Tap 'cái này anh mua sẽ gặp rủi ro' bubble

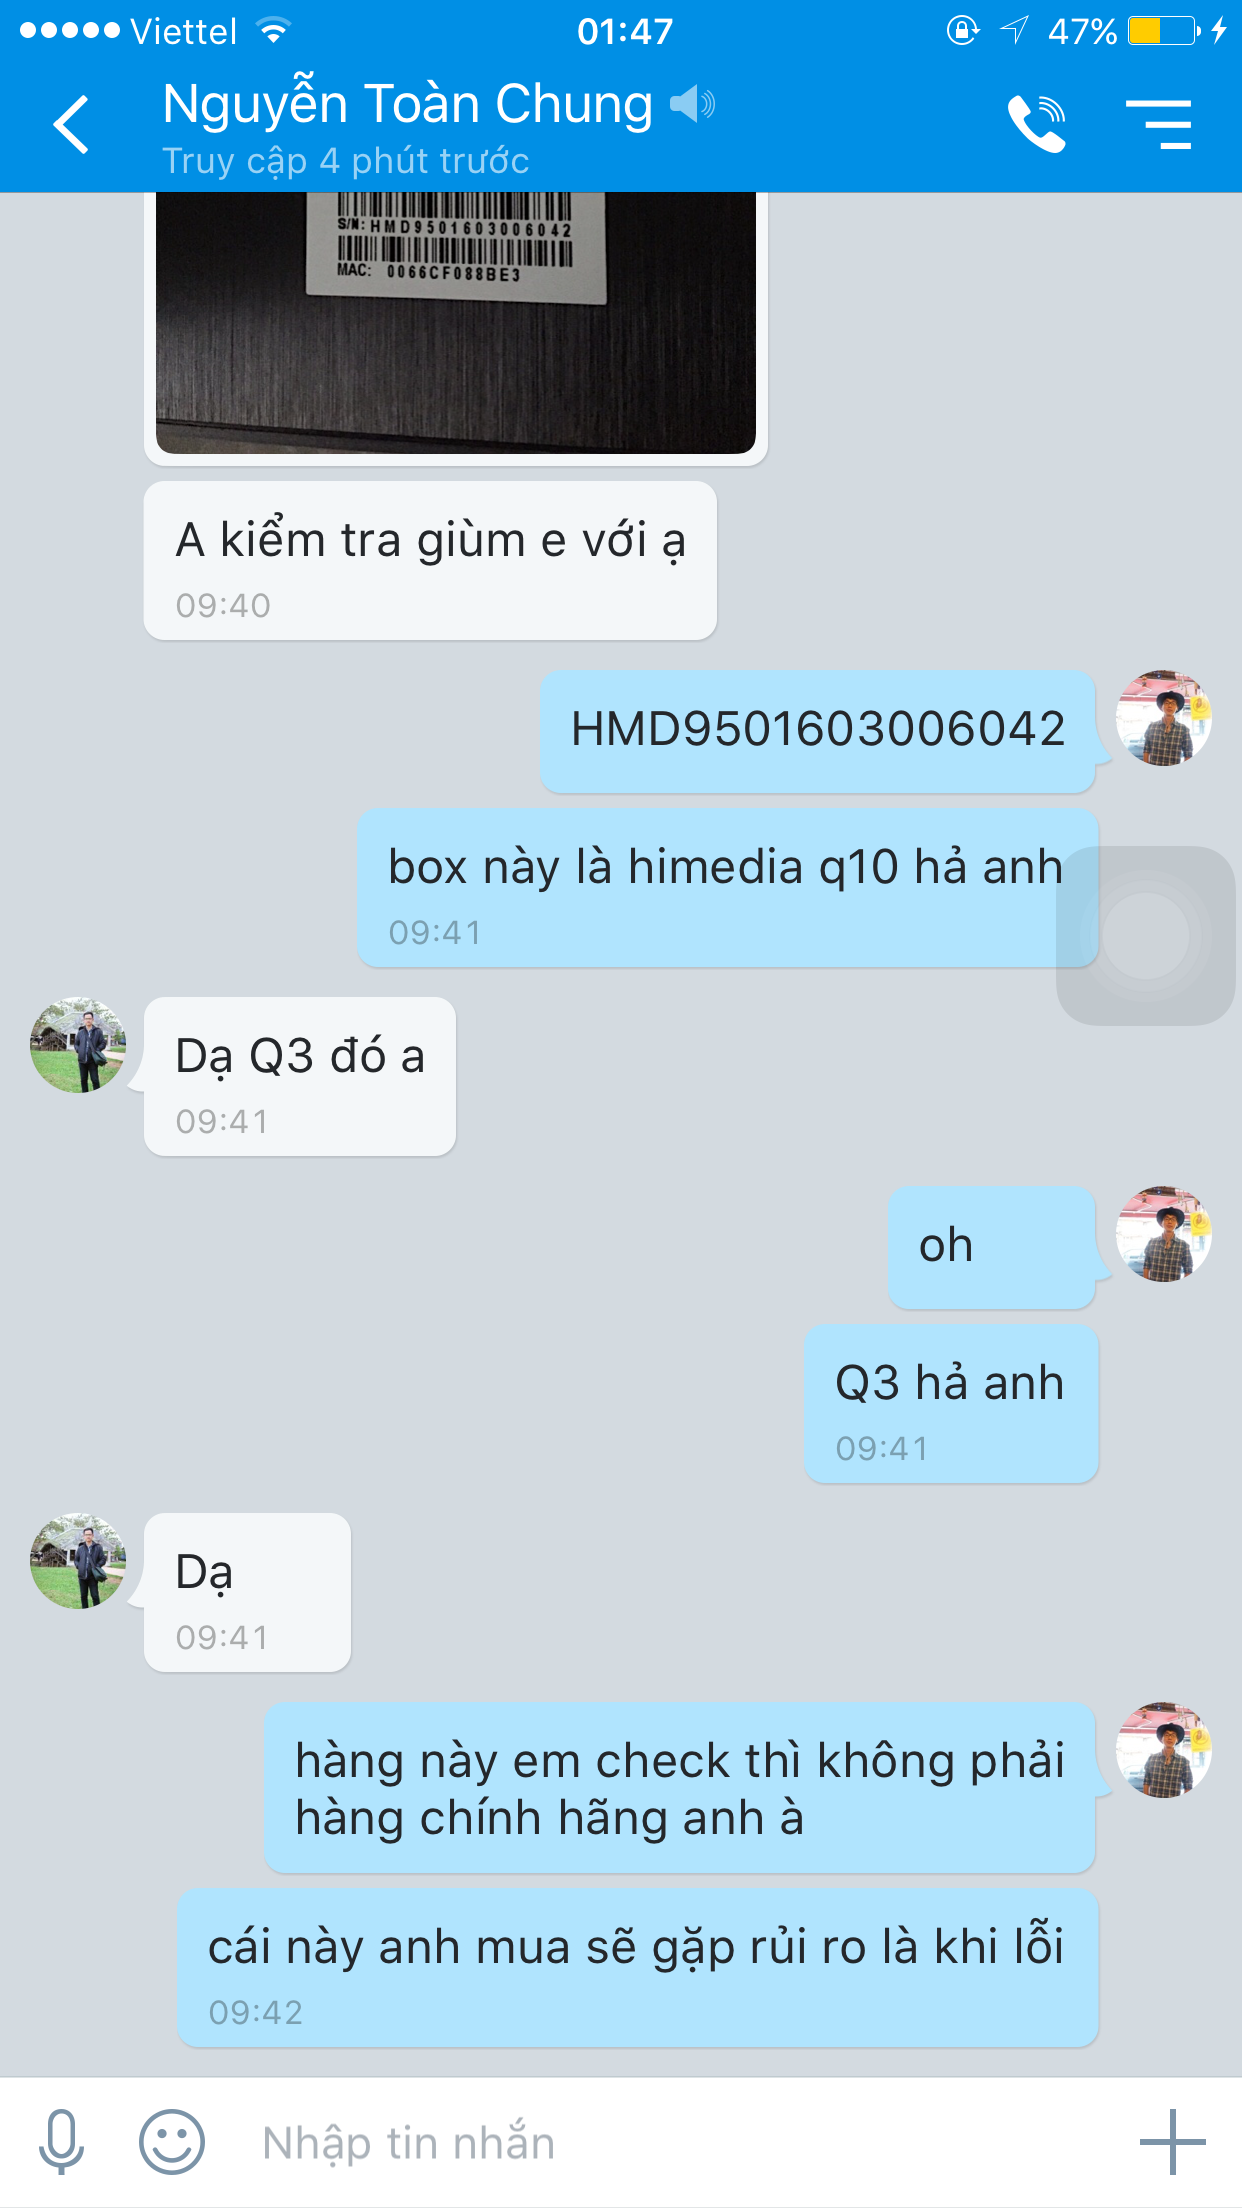pyautogui.click(x=638, y=1968)
